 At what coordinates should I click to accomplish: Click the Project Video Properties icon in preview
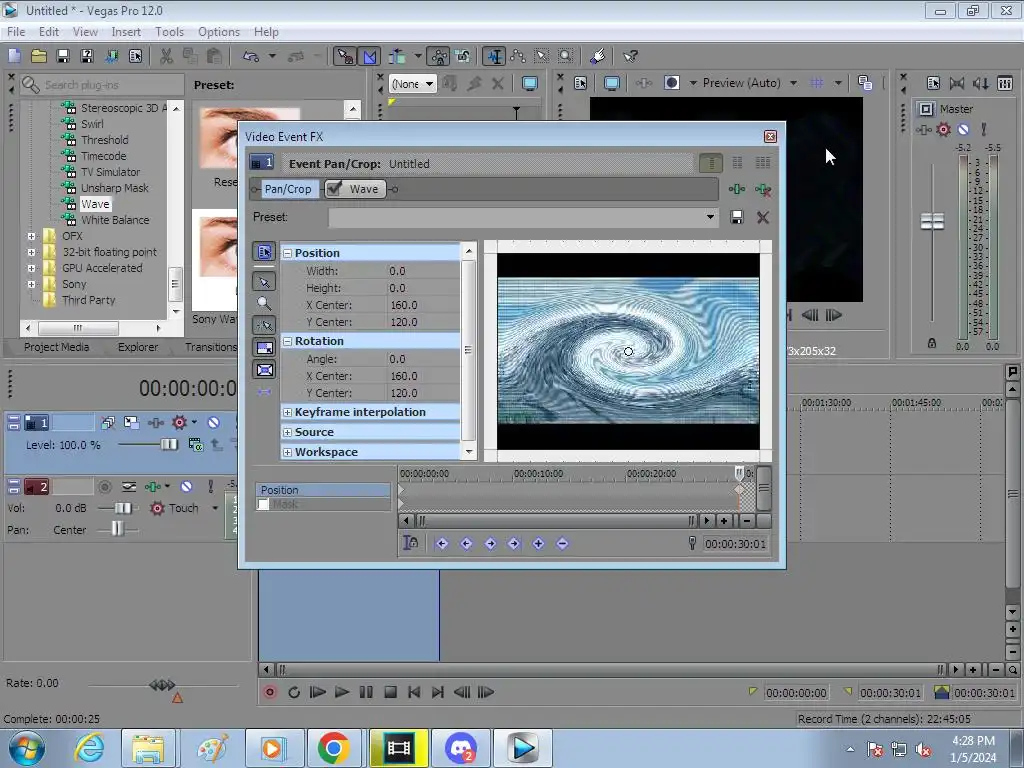pos(581,83)
